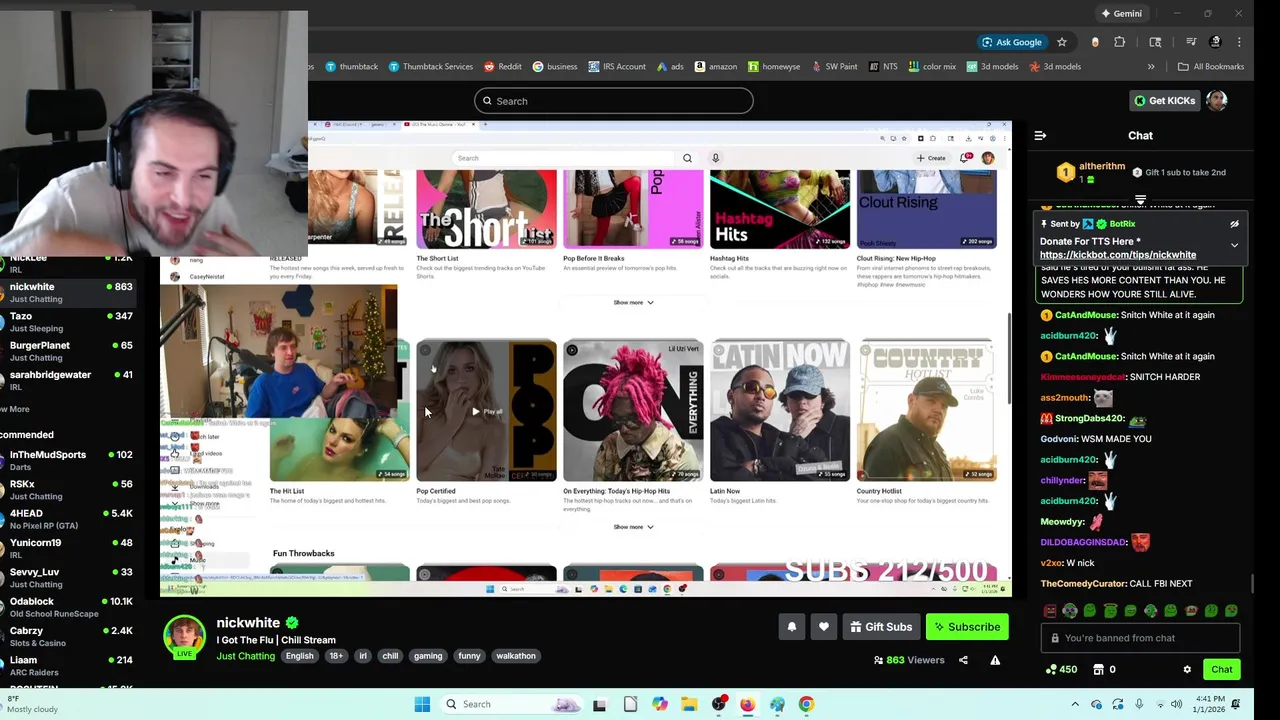
Task: Open the Cabrzy recommended channel
Action: click(x=66, y=637)
